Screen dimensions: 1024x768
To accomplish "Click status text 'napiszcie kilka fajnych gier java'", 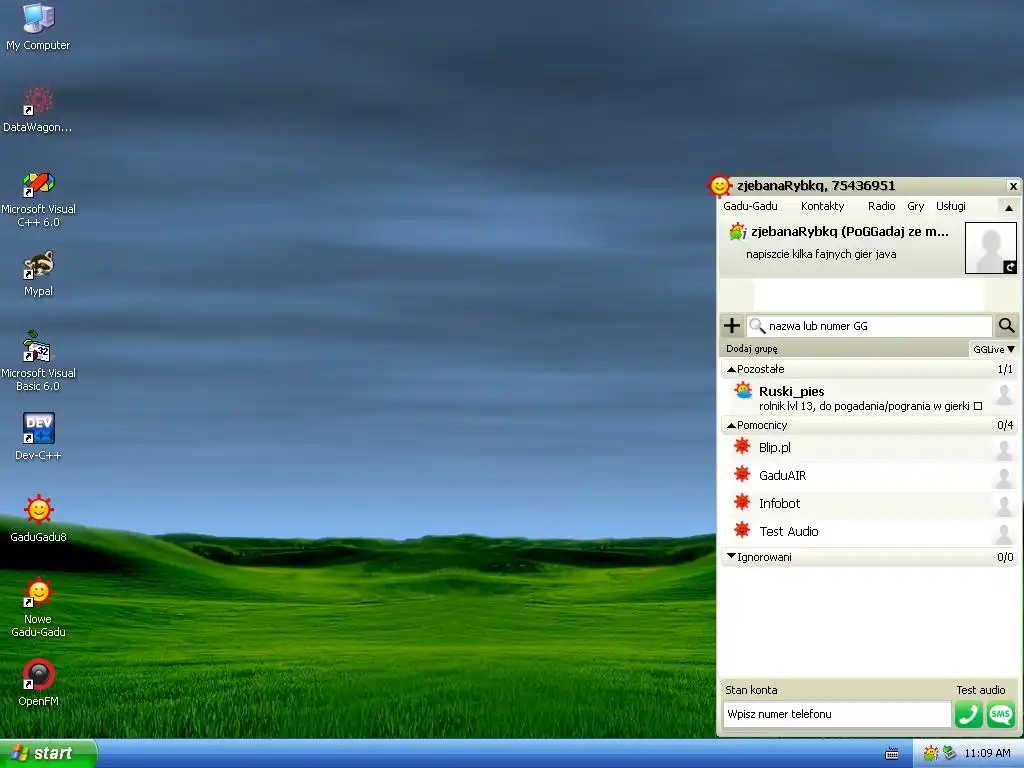I will click(x=821, y=254).
